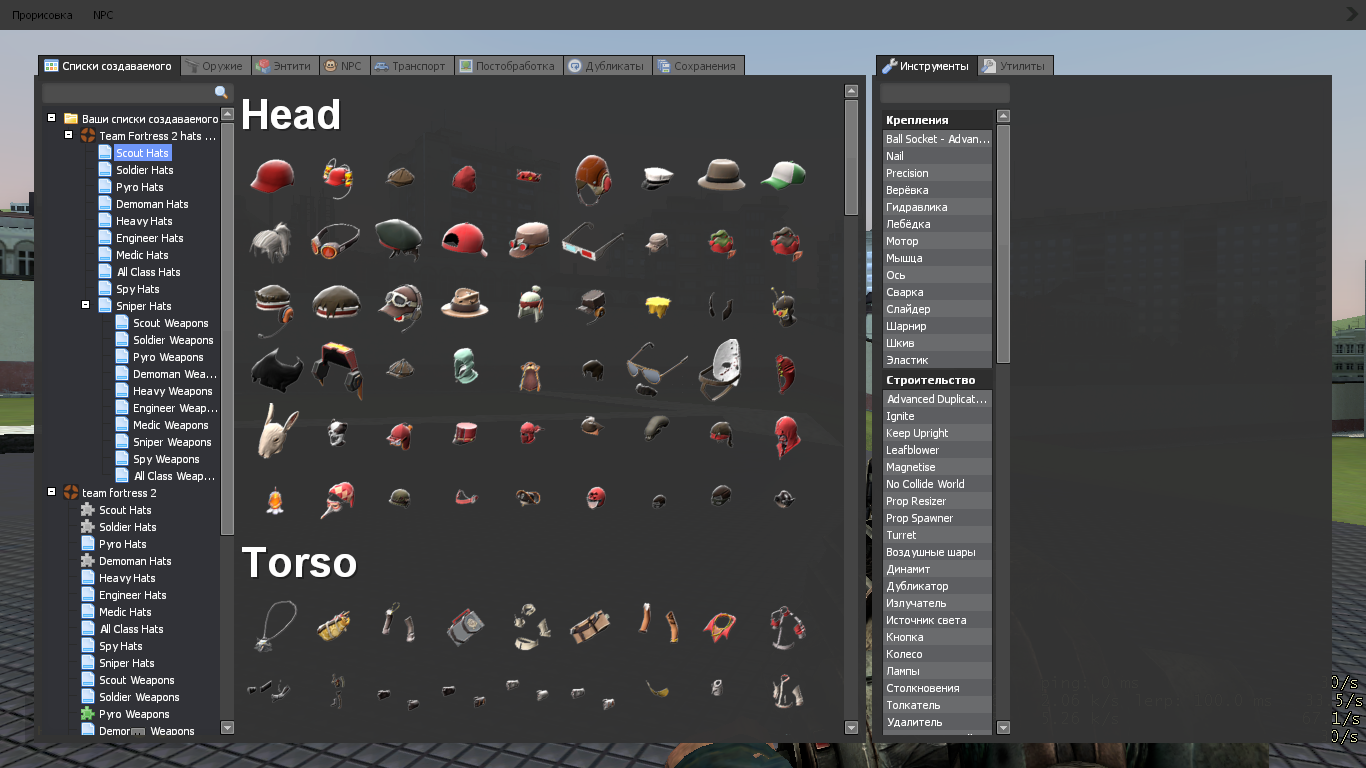Switch to the Сохранения tab
Screen dimensions: 1366x768
tap(696, 66)
